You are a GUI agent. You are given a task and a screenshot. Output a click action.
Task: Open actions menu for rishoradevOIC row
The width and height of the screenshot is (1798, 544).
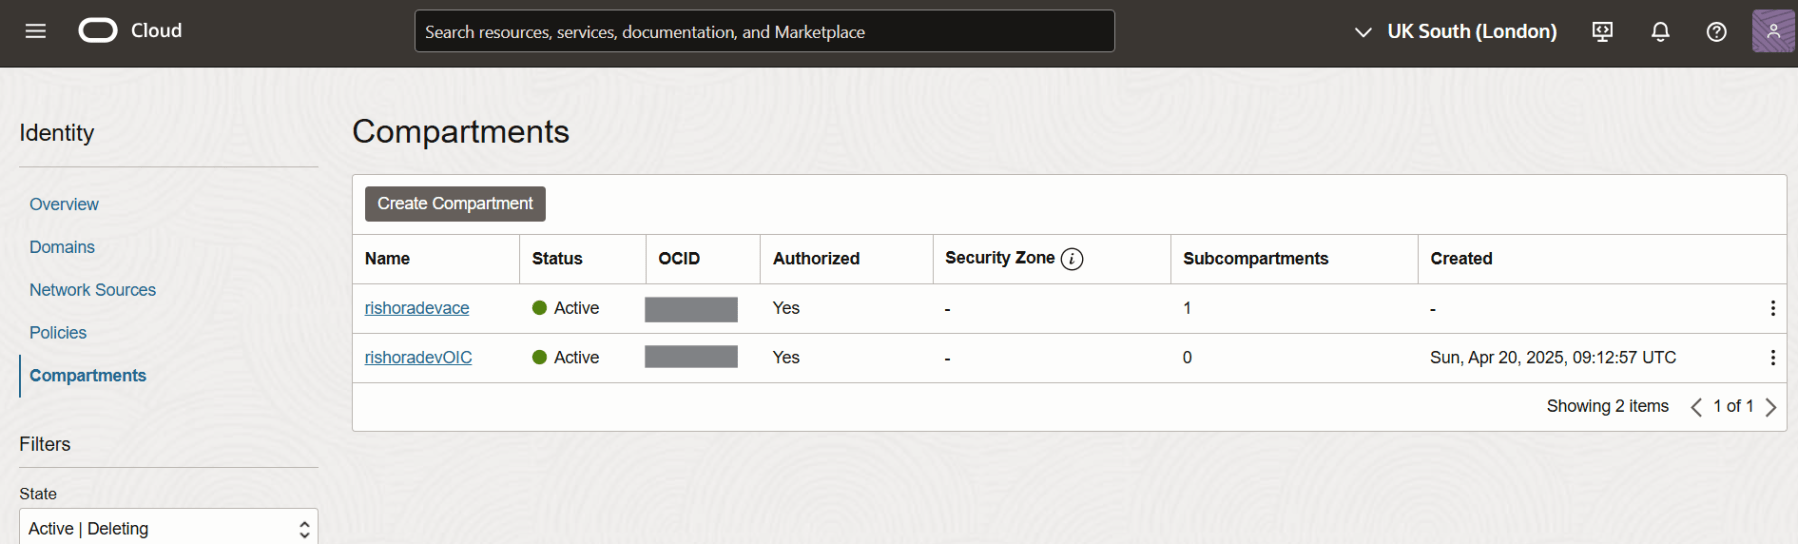pos(1772,357)
